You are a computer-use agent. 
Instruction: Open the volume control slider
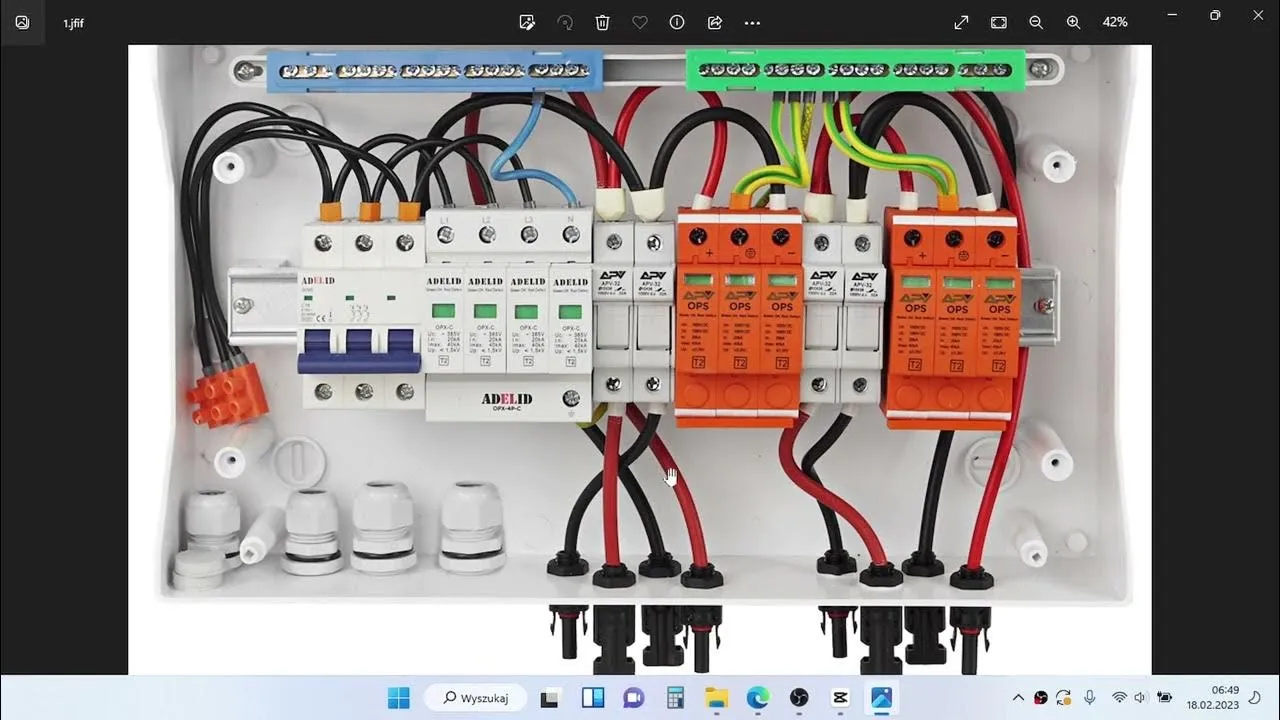tap(1139, 698)
